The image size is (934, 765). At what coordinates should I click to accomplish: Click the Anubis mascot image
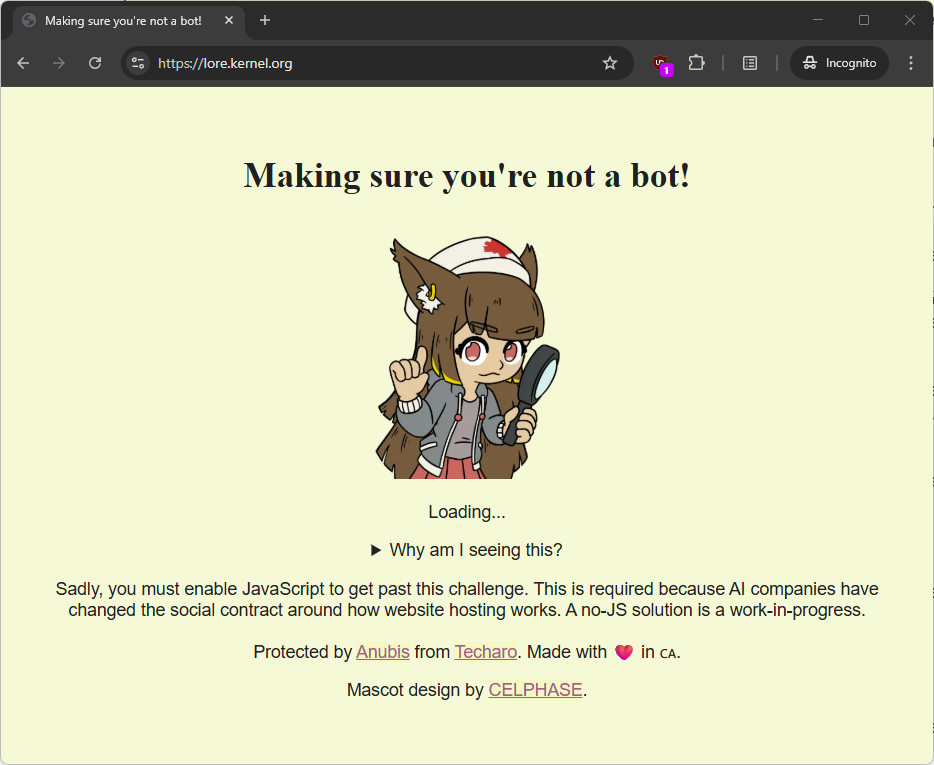tap(467, 358)
